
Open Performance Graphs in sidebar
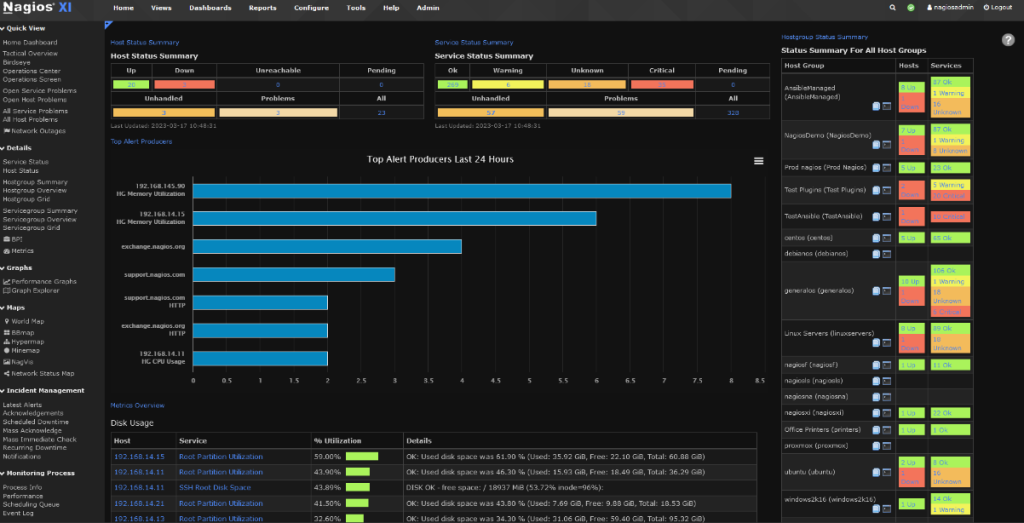pos(39,281)
